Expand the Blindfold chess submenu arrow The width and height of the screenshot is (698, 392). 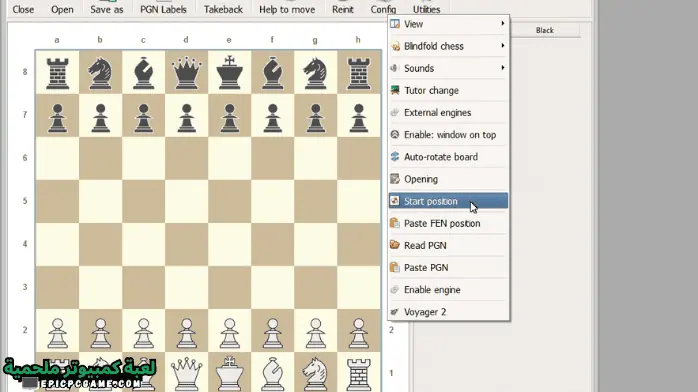coord(503,45)
